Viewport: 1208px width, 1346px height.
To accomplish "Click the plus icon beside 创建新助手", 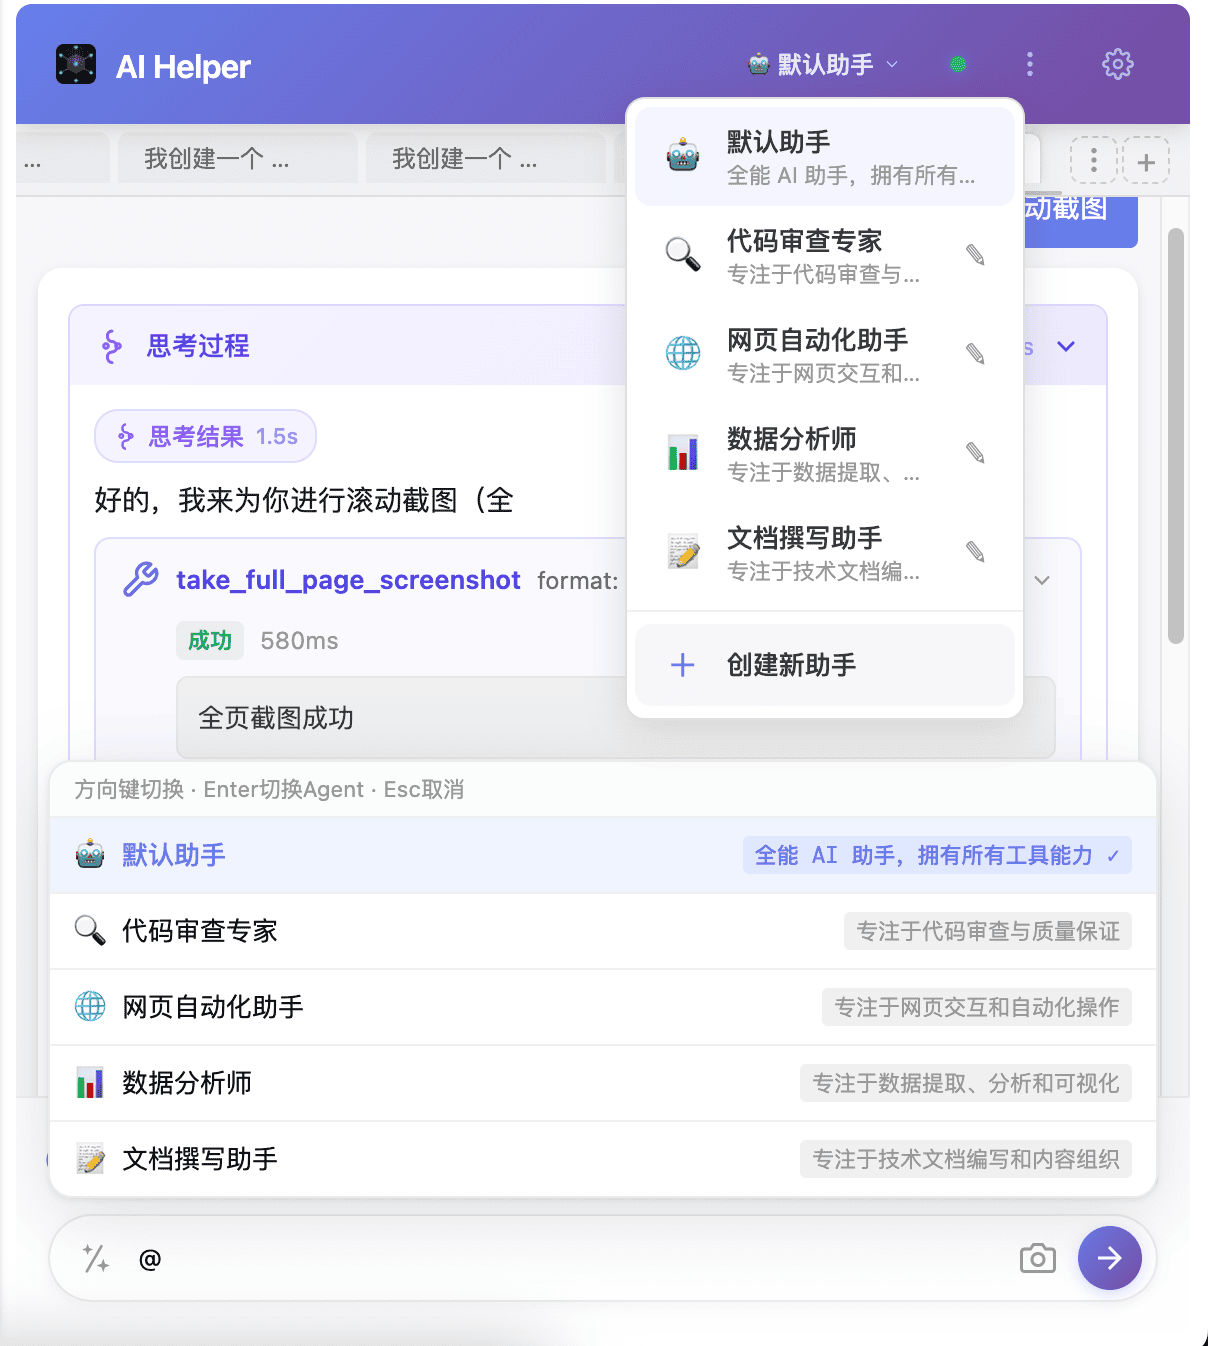I will tap(683, 665).
